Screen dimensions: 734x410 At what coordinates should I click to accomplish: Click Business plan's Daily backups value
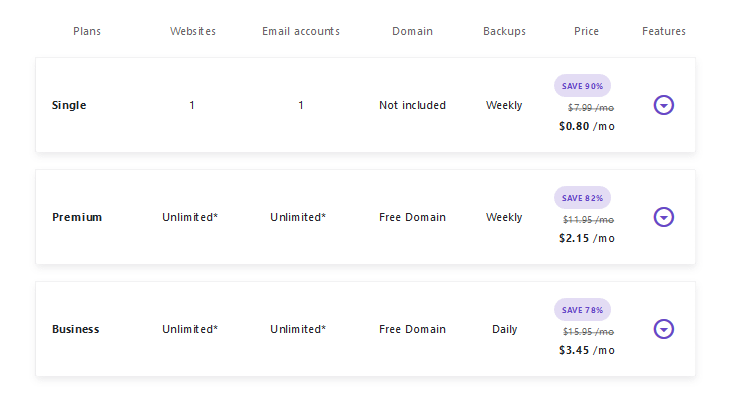[504, 329]
